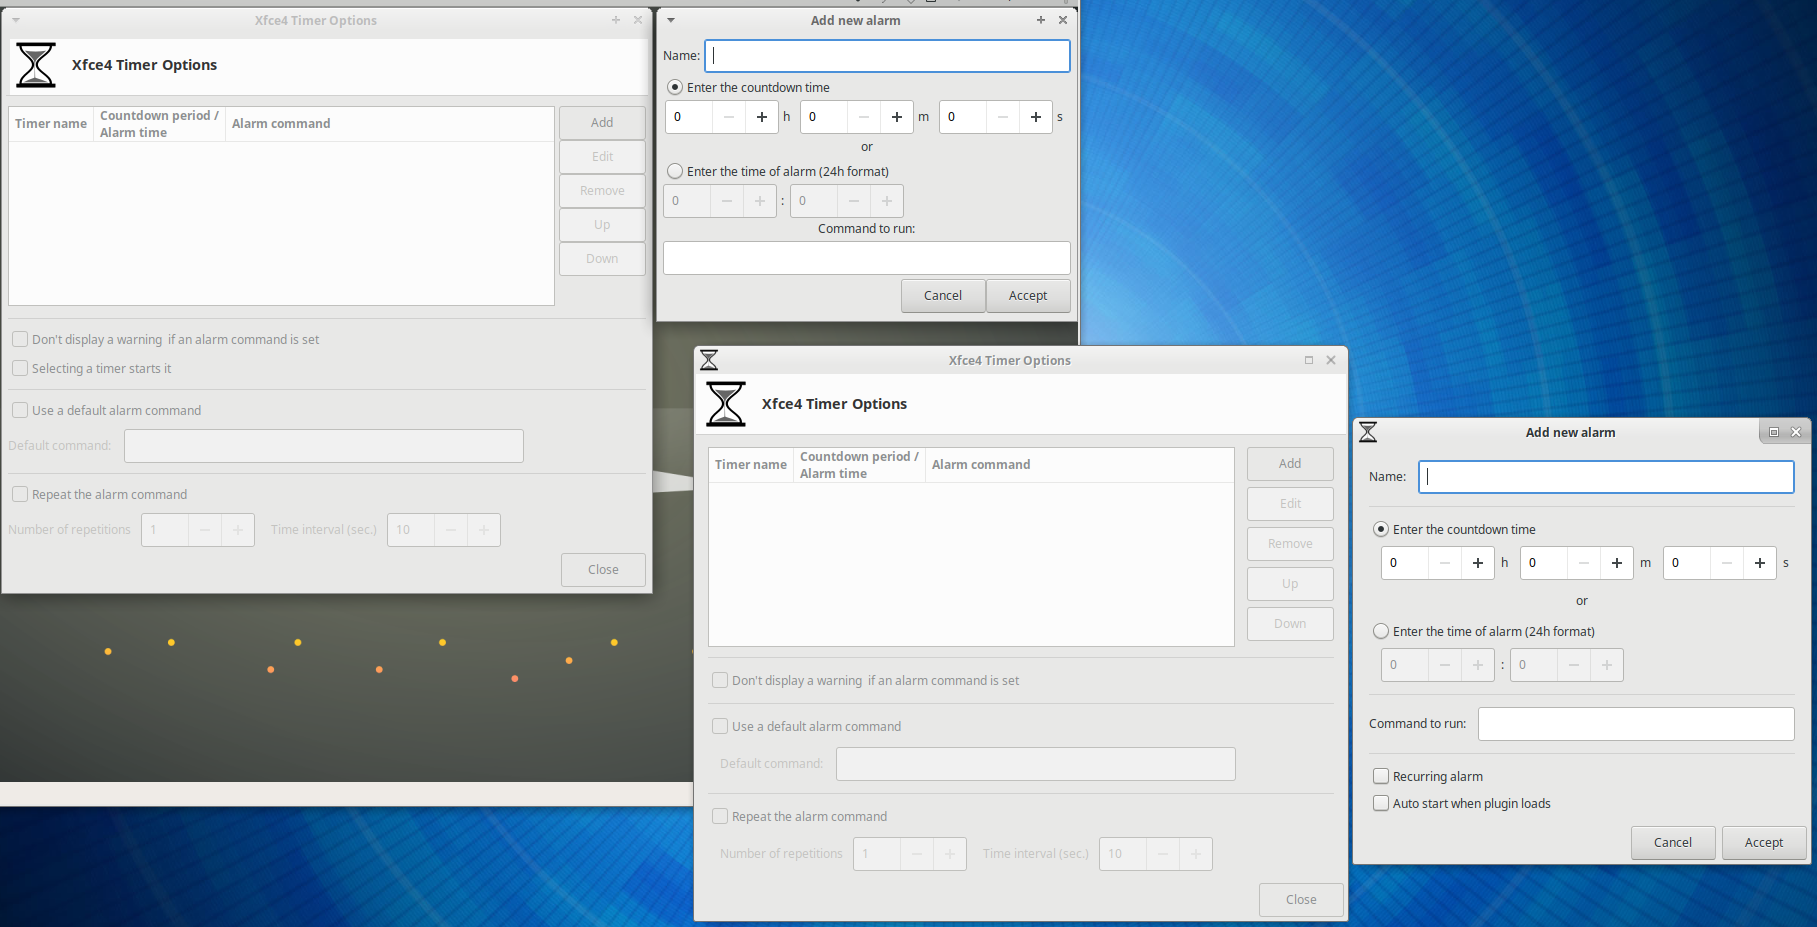Open window menu arrow in upper Add new alarm titlebar
The width and height of the screenshot is (1817, 927).
(671, 20)
